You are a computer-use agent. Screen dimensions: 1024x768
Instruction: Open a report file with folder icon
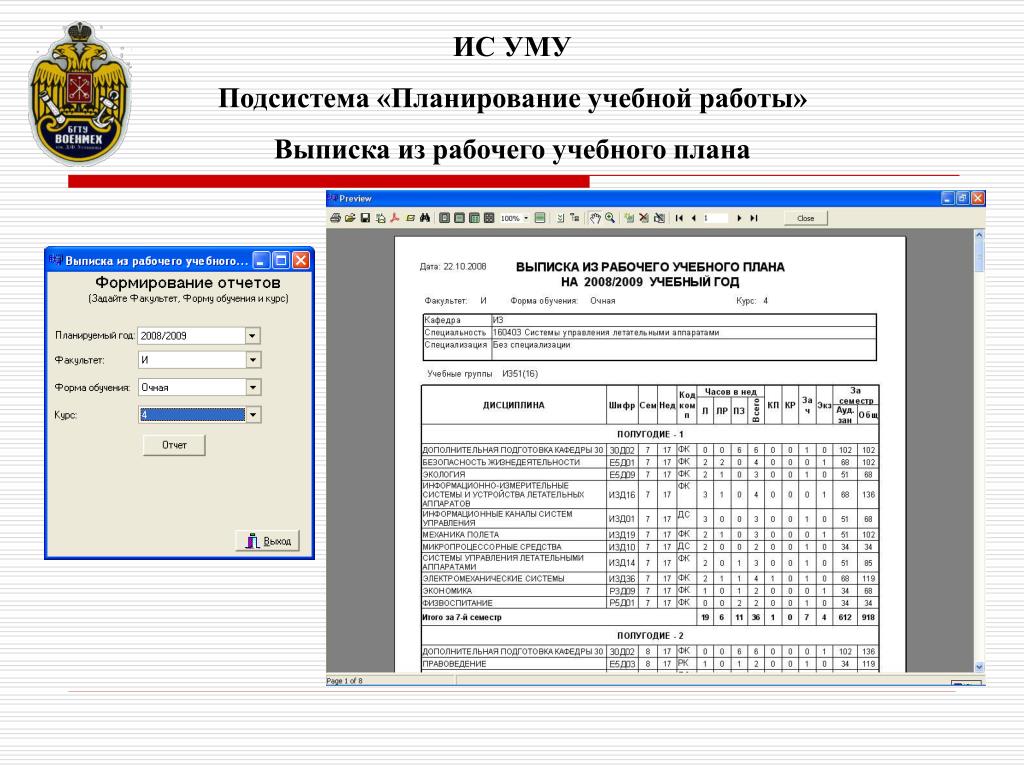coord(350,218)
